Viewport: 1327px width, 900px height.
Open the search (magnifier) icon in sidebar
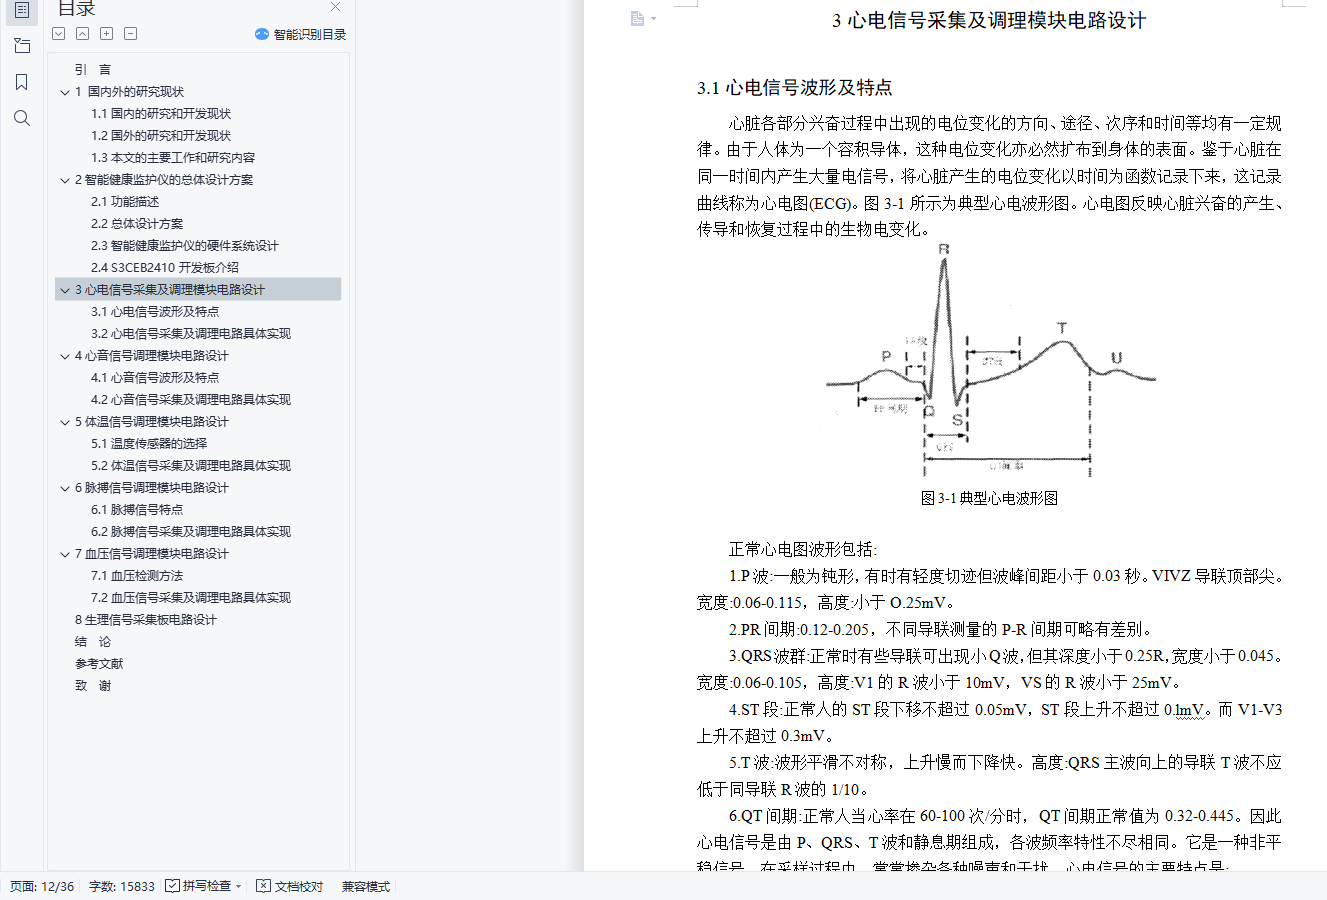[x=22, y=118]
